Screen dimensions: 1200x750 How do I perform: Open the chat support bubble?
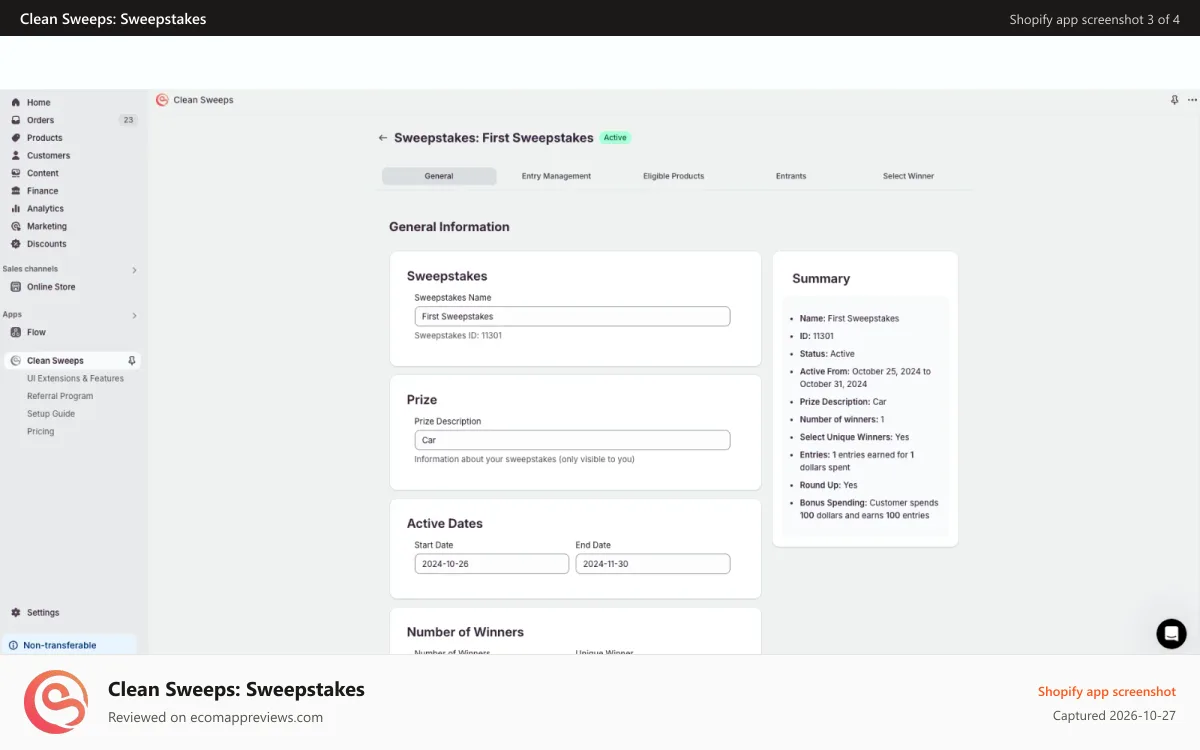(x=1171, y=633)
